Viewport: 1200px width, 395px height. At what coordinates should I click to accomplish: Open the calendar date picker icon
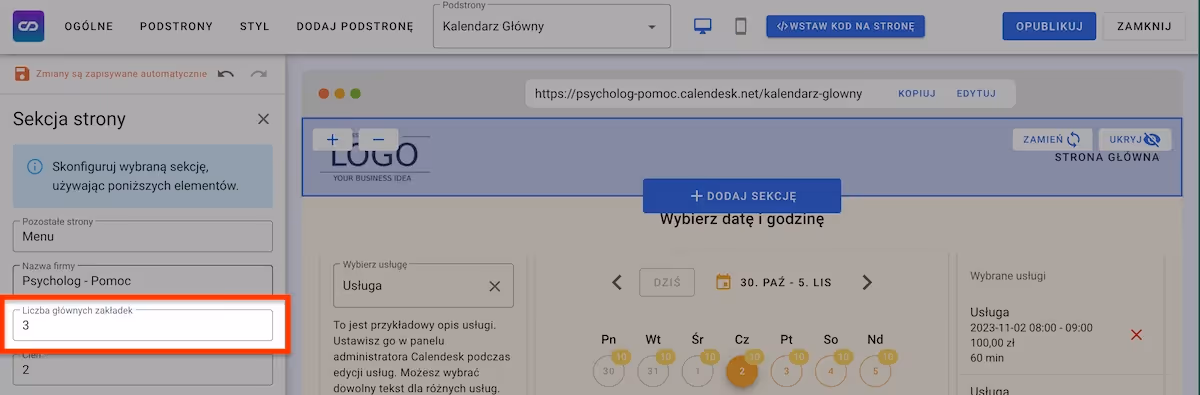(724, 283)
